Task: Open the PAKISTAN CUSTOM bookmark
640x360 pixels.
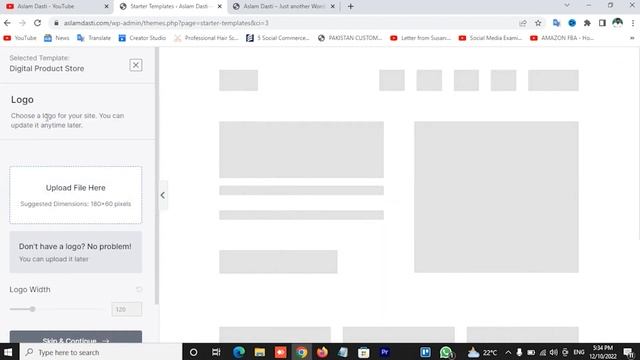Action: coord(350,38)
